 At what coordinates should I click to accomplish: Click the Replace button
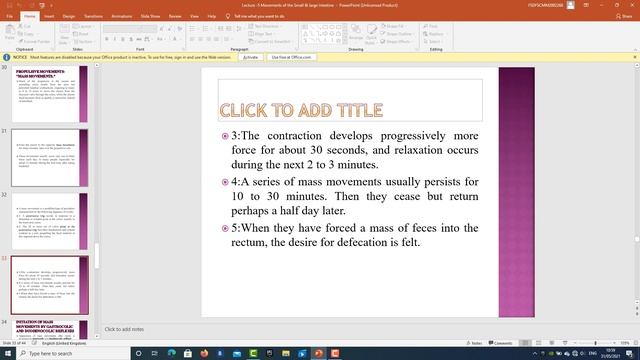pos(433,34)
